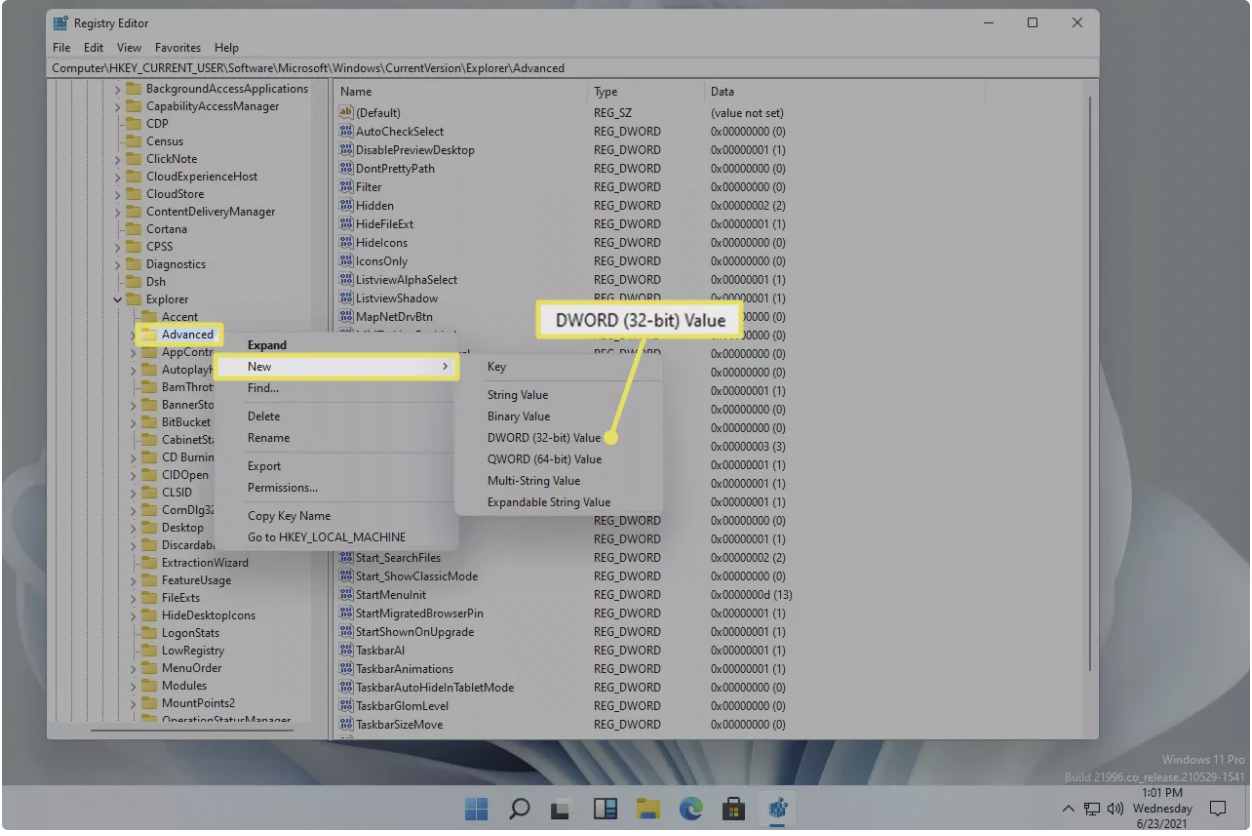This screenshot has width=1252, height=836.
Task: Open the notification center icon
Action: tap(1218, 808)
